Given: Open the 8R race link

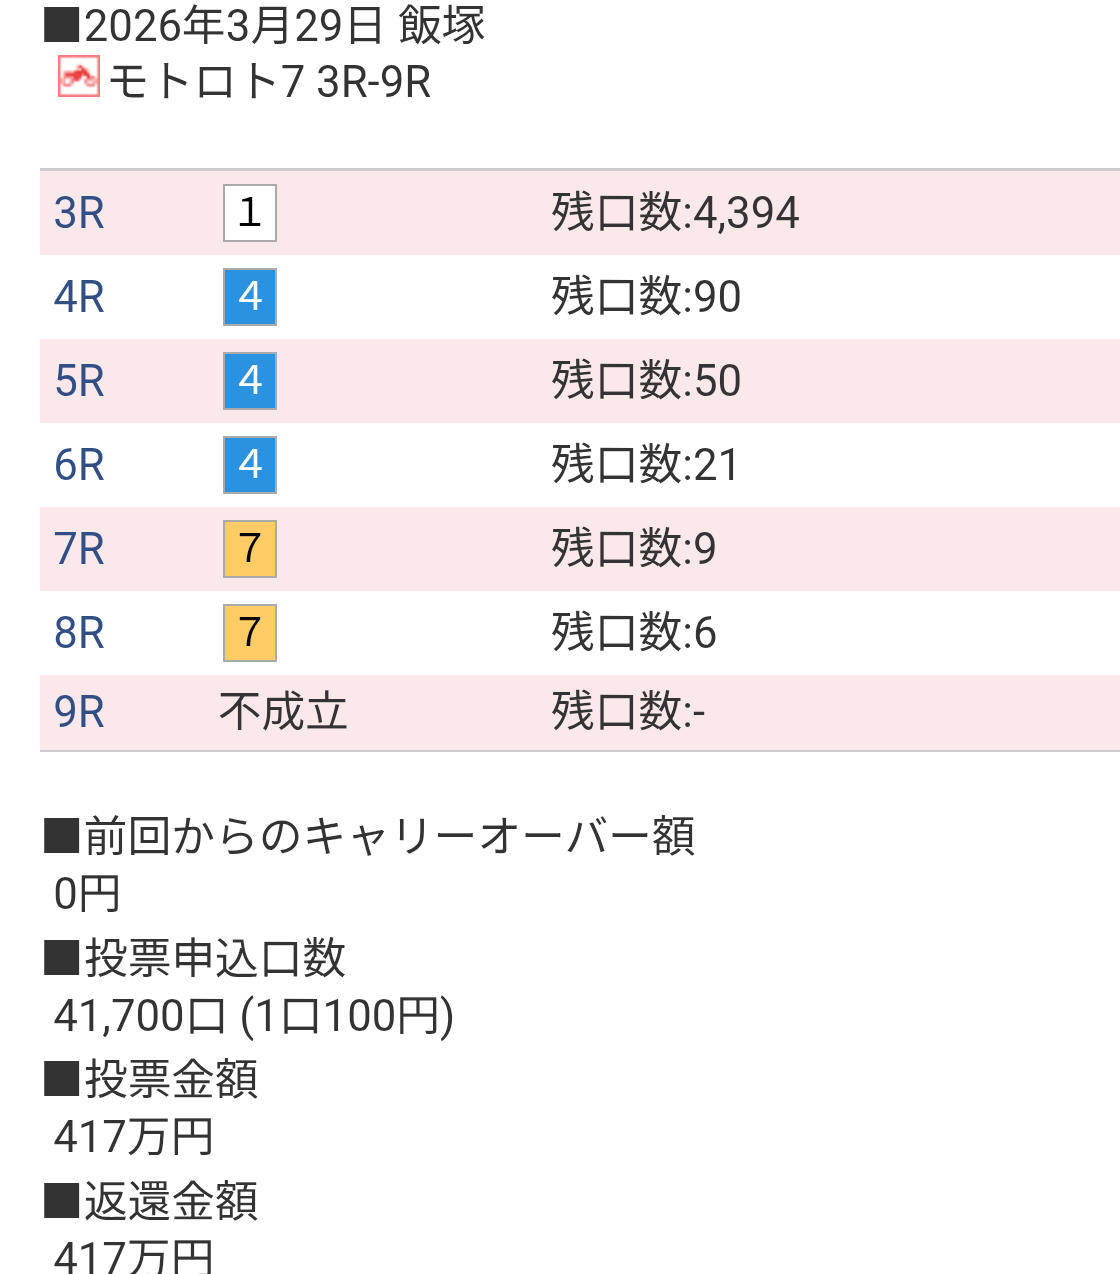Looking at the screenshot, I should [x=79, y=633].
